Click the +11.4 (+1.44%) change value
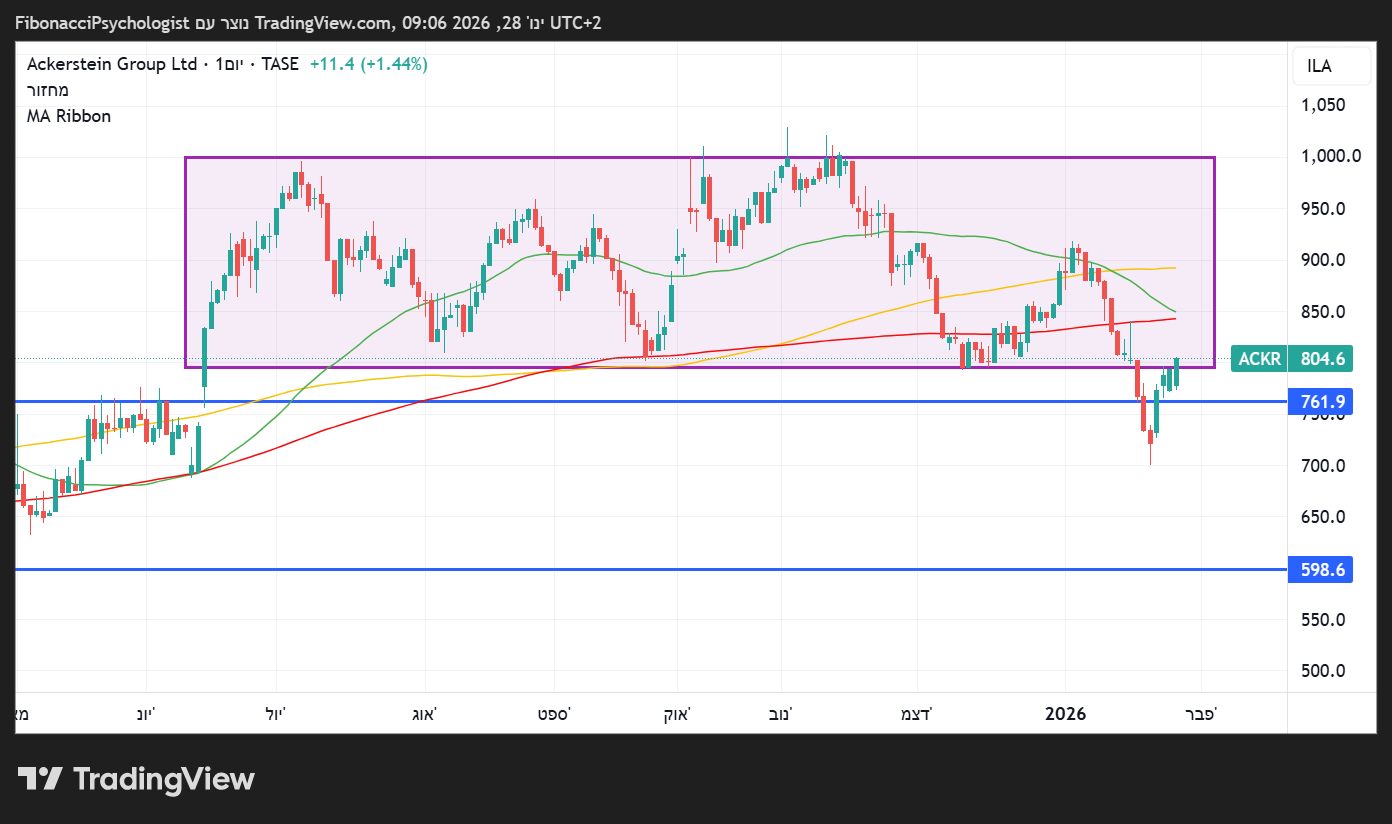1392x824 pixels. pos(368,64)
